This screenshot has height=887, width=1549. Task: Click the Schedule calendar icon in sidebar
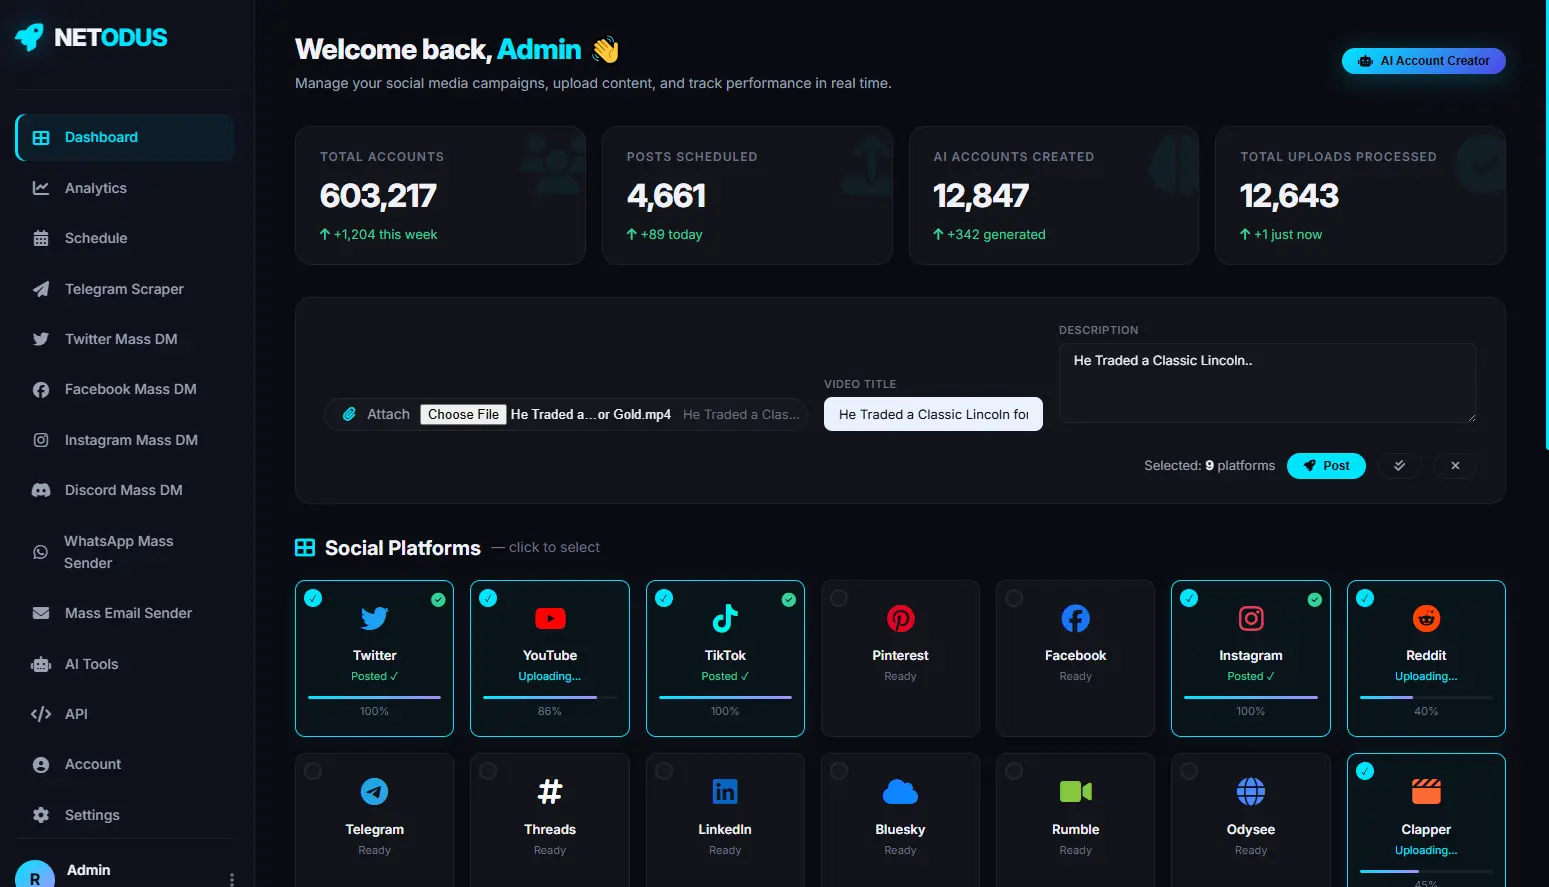point(41,238)
